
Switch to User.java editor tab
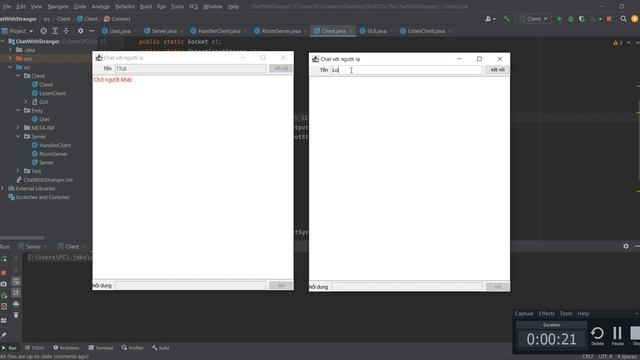pyautogui.click(x=116, y=31)
